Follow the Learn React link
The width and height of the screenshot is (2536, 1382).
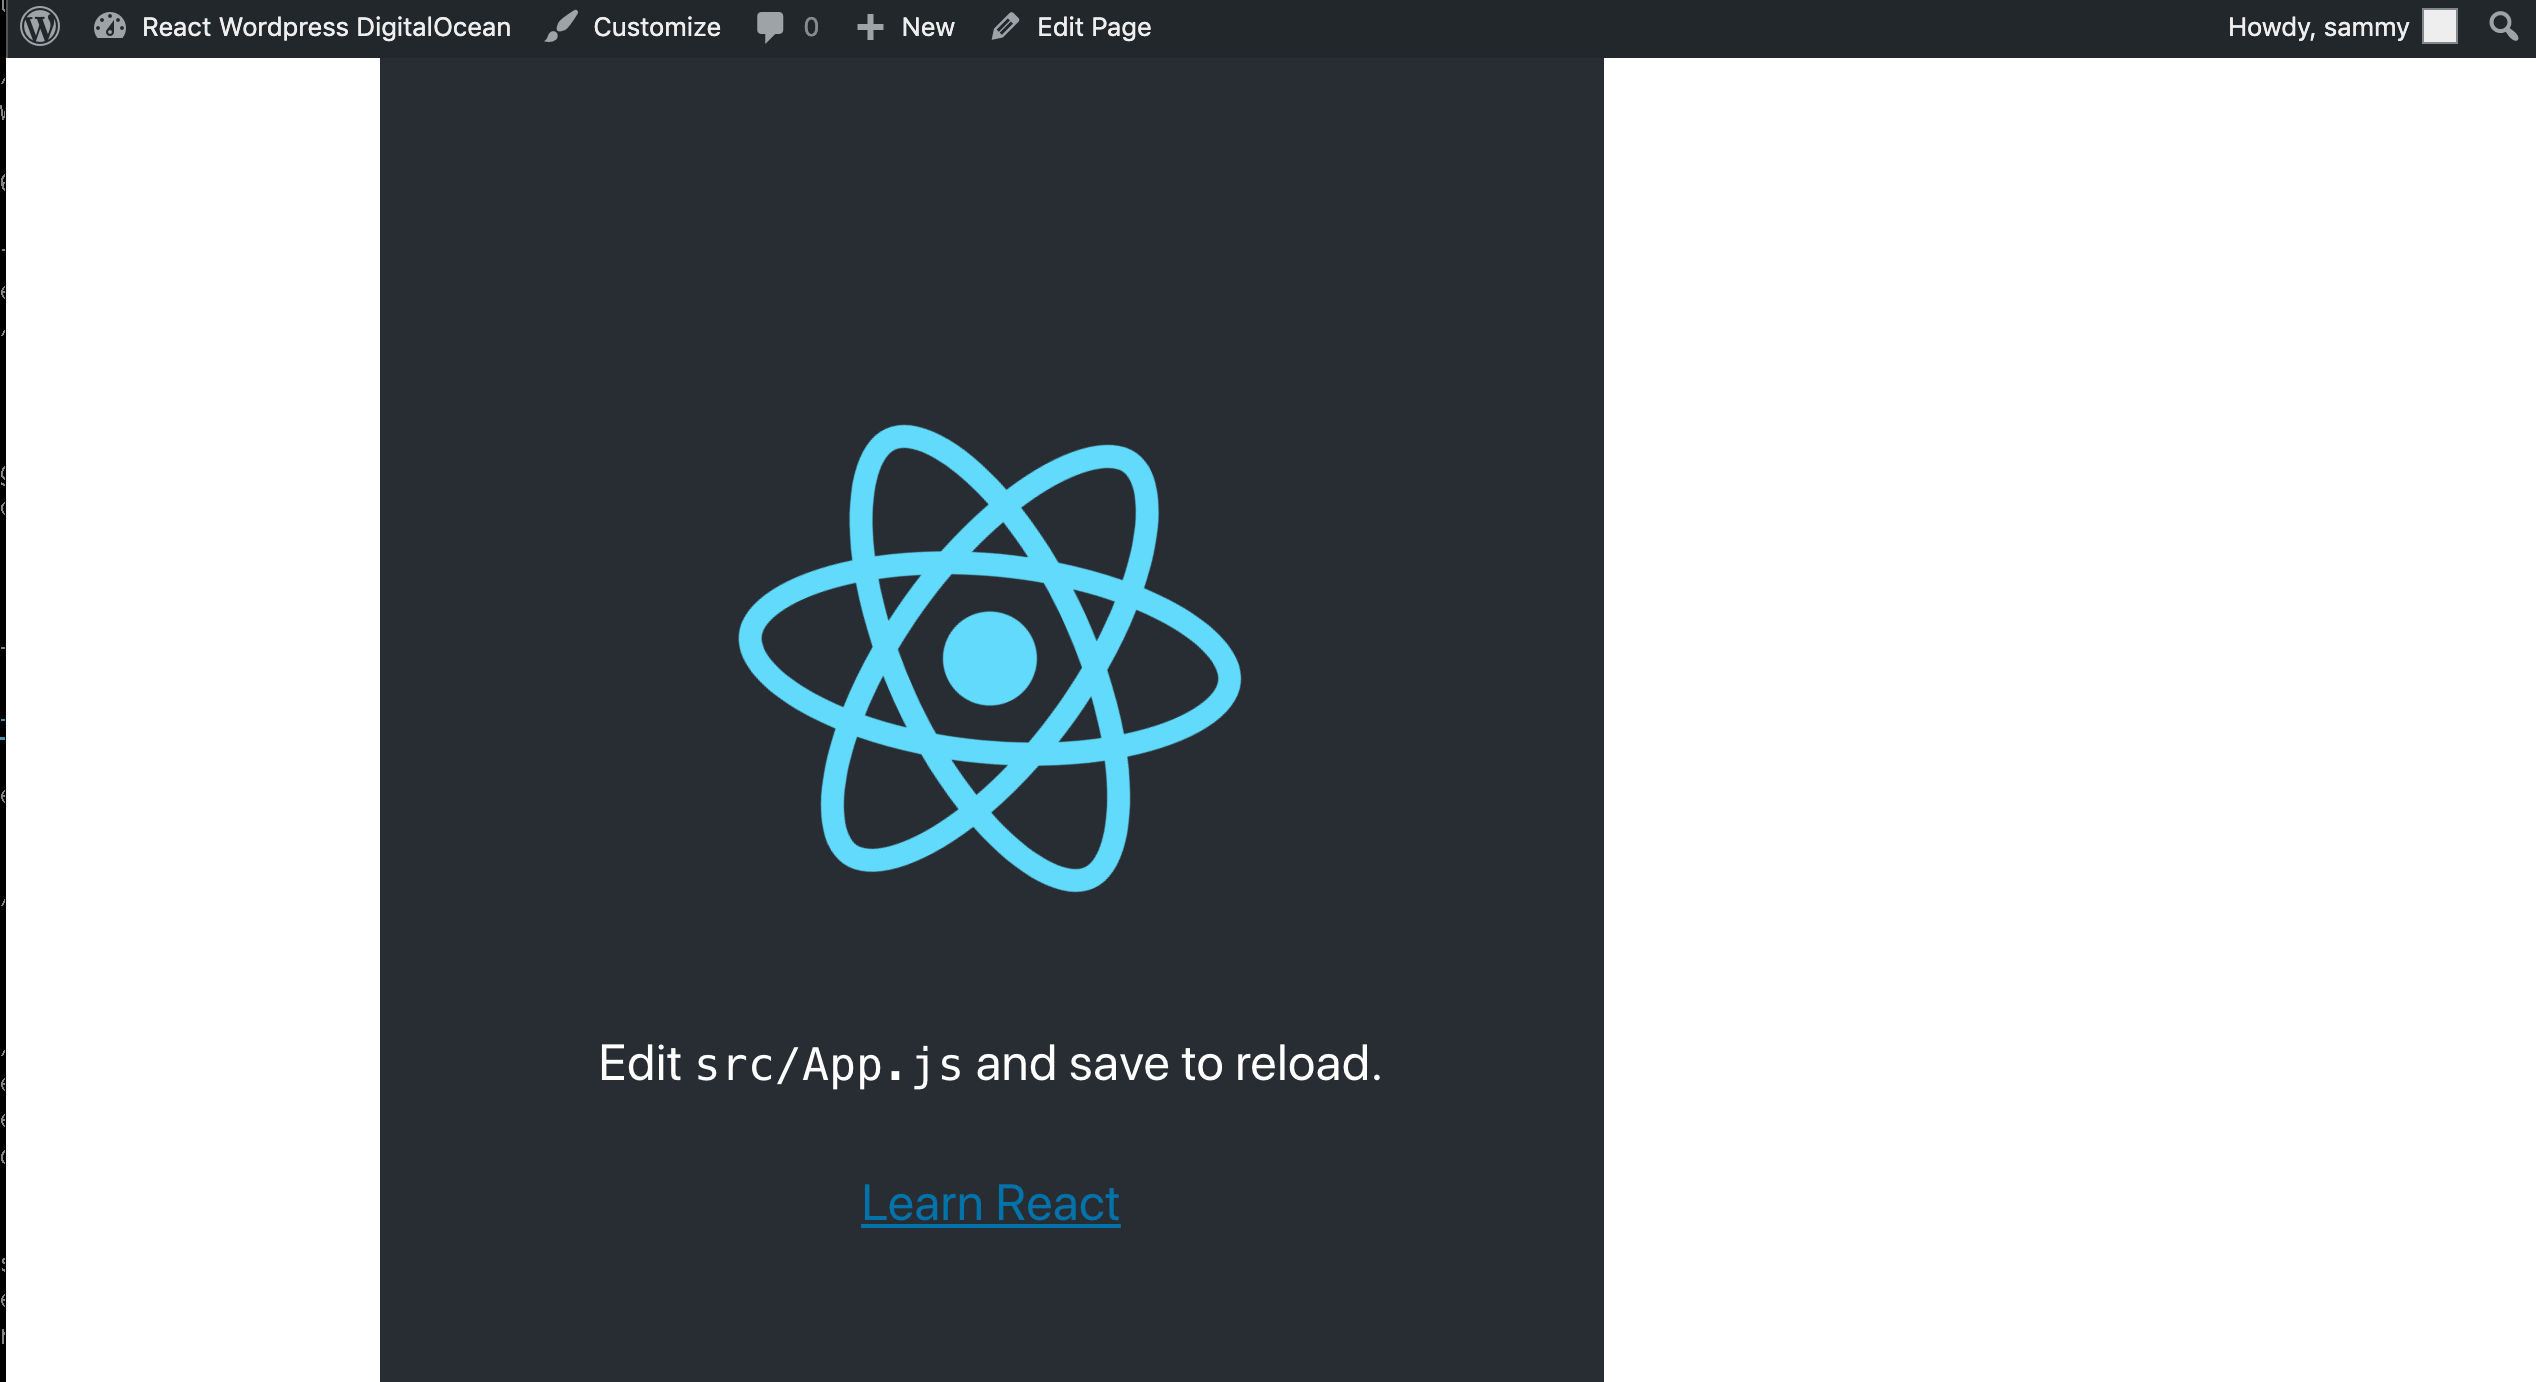(990, 1203)
